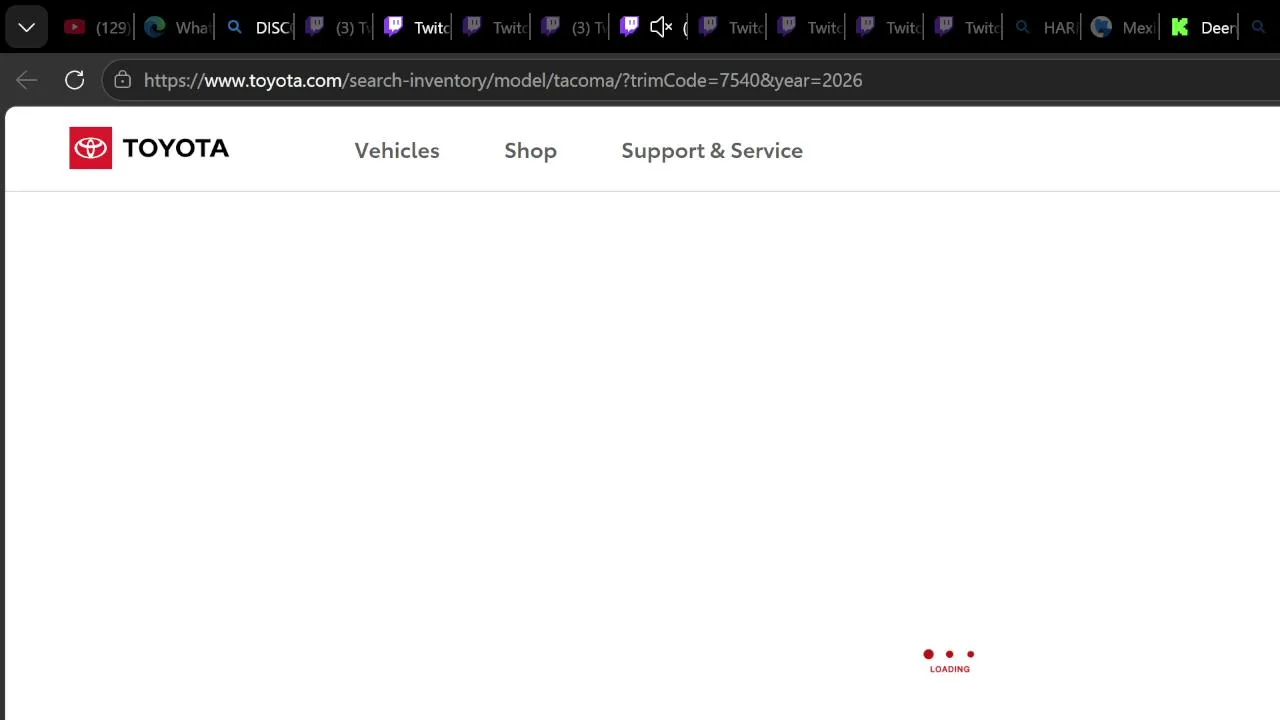The height and width of the screenshot is (720, 1280).
Task: Switch to the Kick 'Deer' tab
Action: (x=1201, y=27)
